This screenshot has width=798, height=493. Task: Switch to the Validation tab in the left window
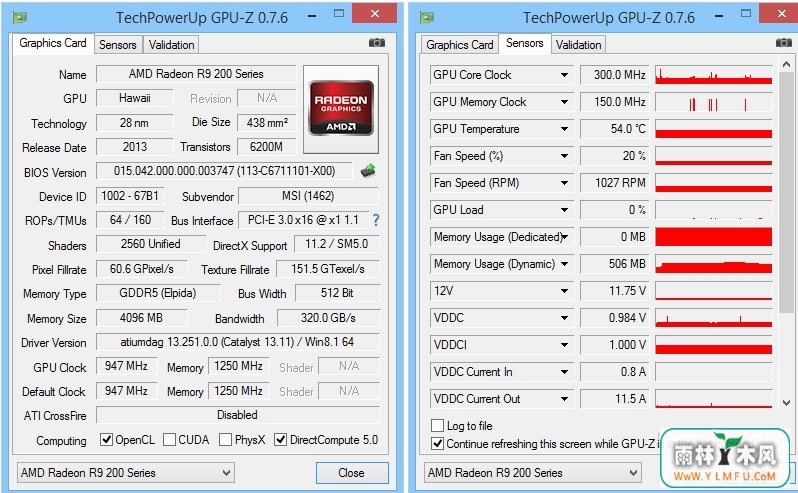[x=172, y=45]
